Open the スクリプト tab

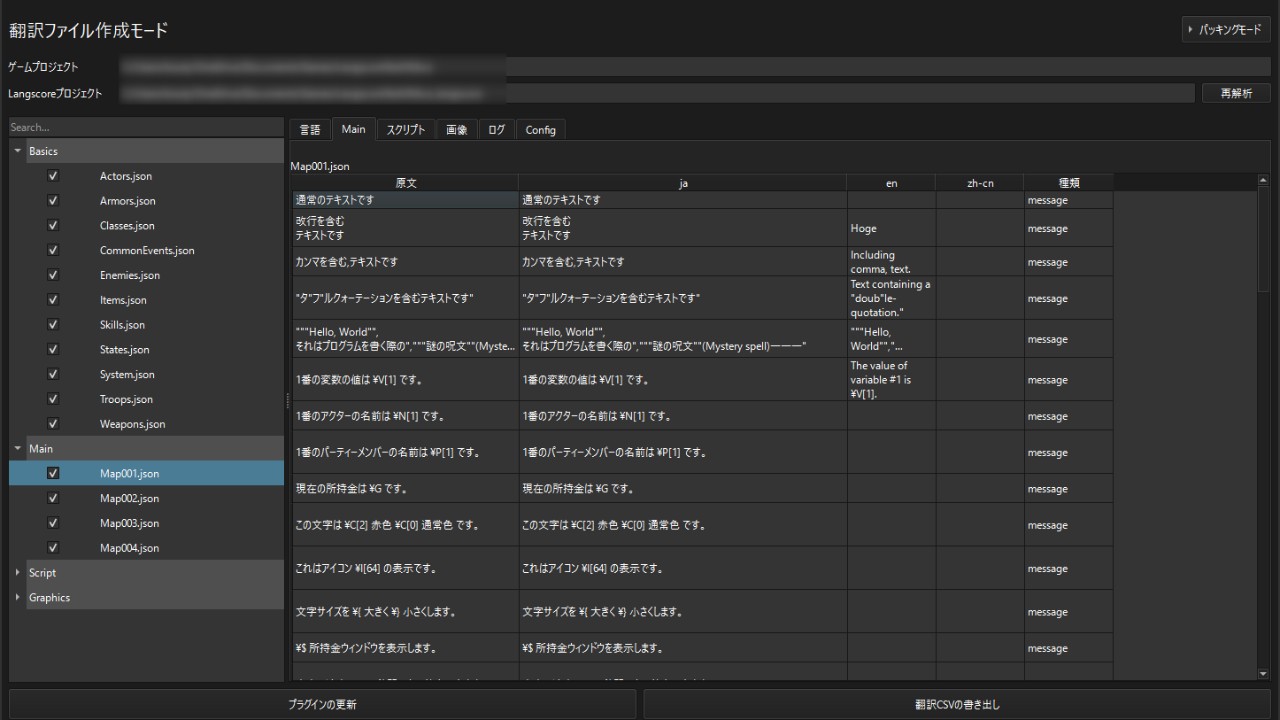pos(406,130)
